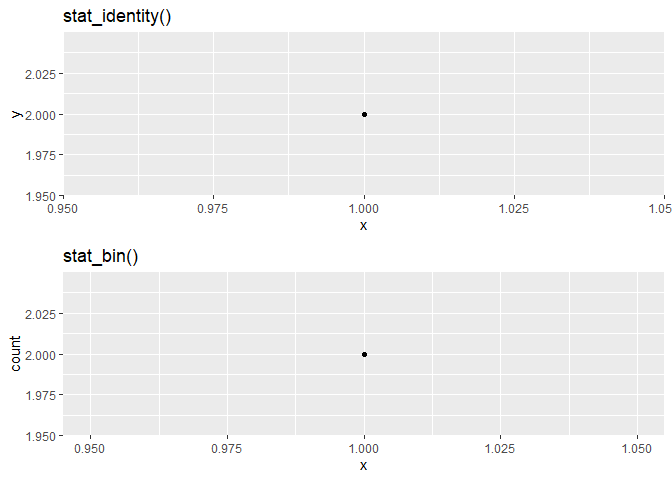Viewport: 672px width, 480px height.
Task: Select the stat_identity() plot title
Action: [117, 17]
